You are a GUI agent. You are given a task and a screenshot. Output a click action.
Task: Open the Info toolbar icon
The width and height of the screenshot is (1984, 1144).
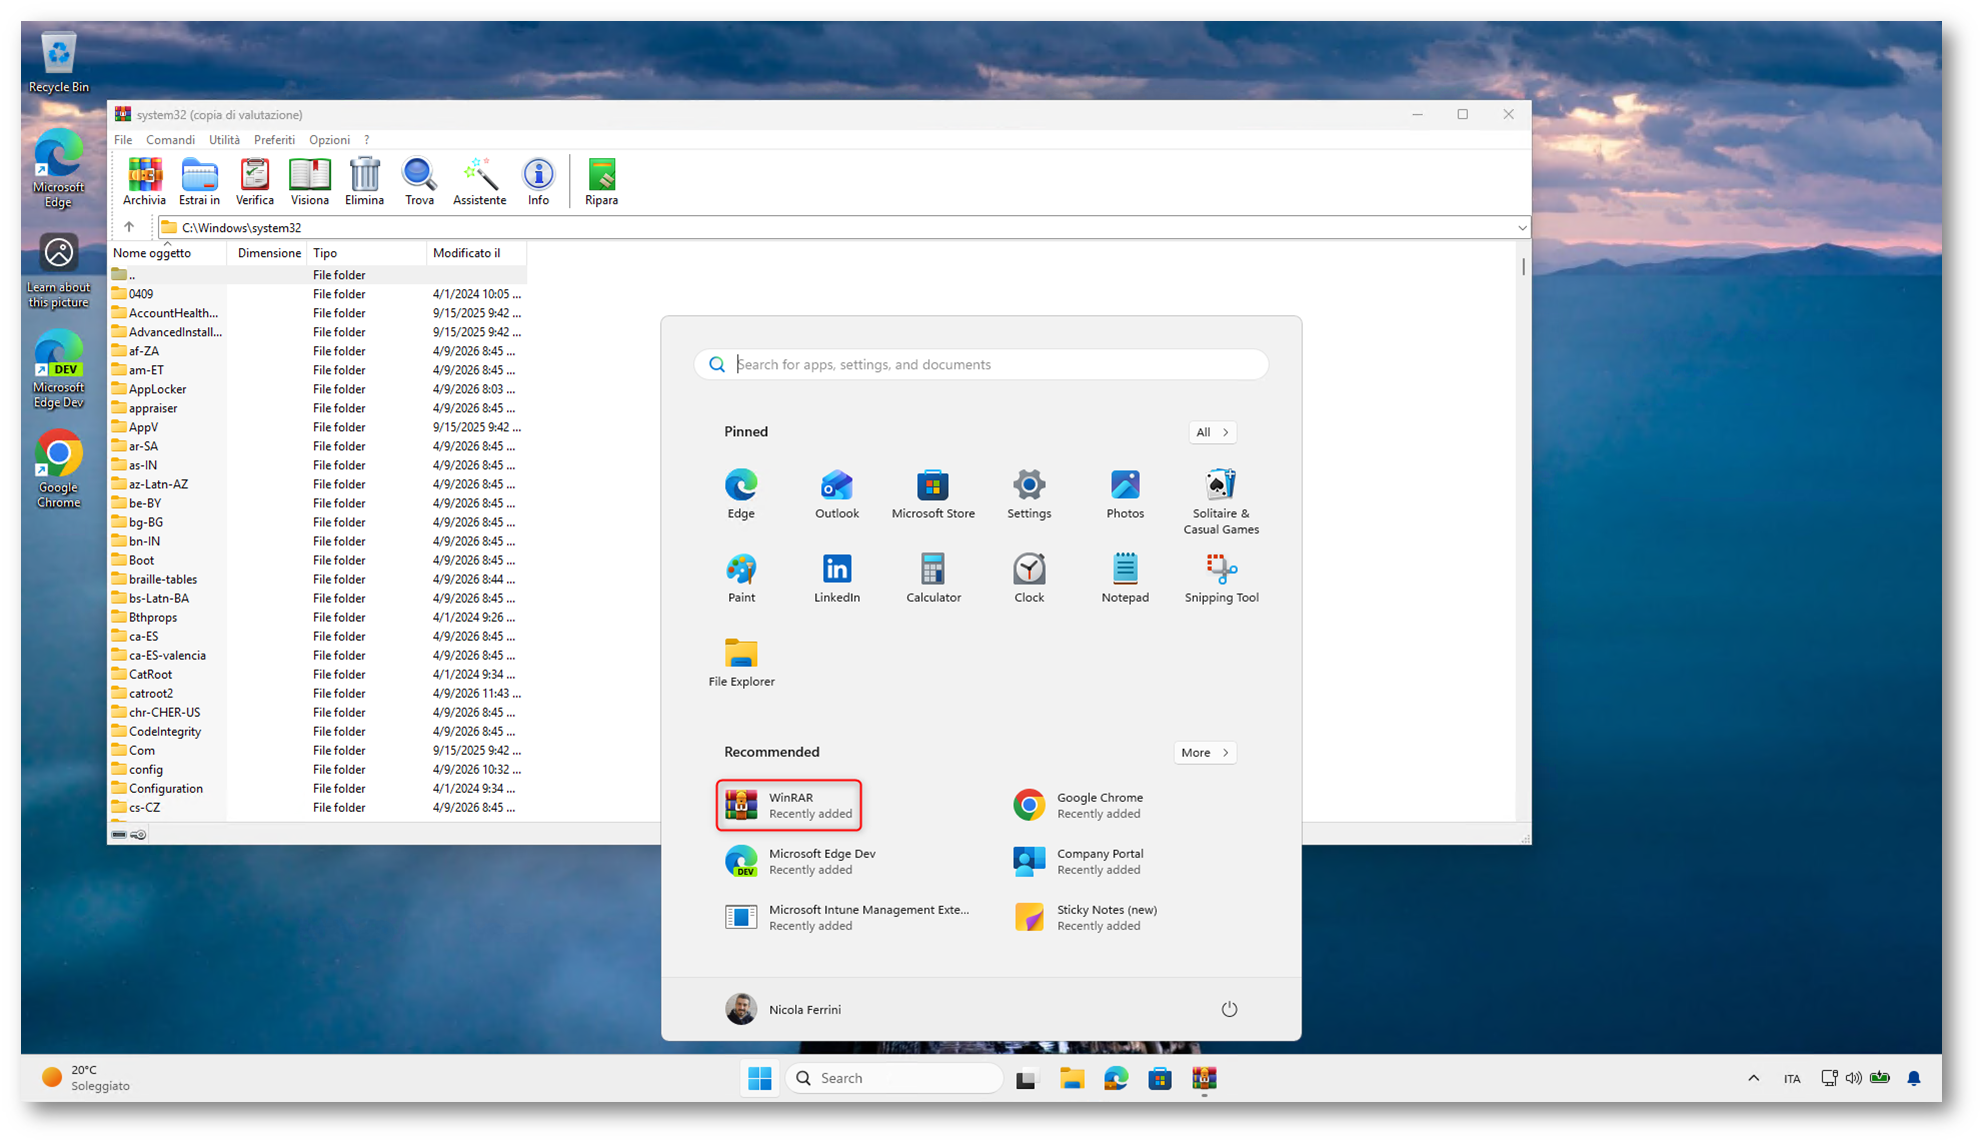(538, 182)
